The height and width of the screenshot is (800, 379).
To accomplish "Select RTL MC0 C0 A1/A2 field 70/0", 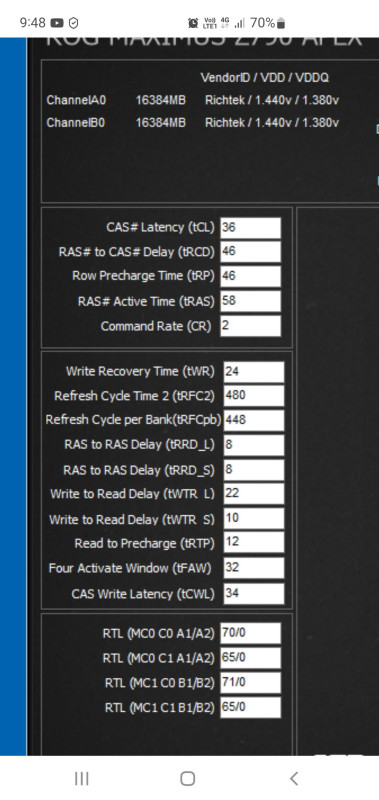I will pos(250,633).
